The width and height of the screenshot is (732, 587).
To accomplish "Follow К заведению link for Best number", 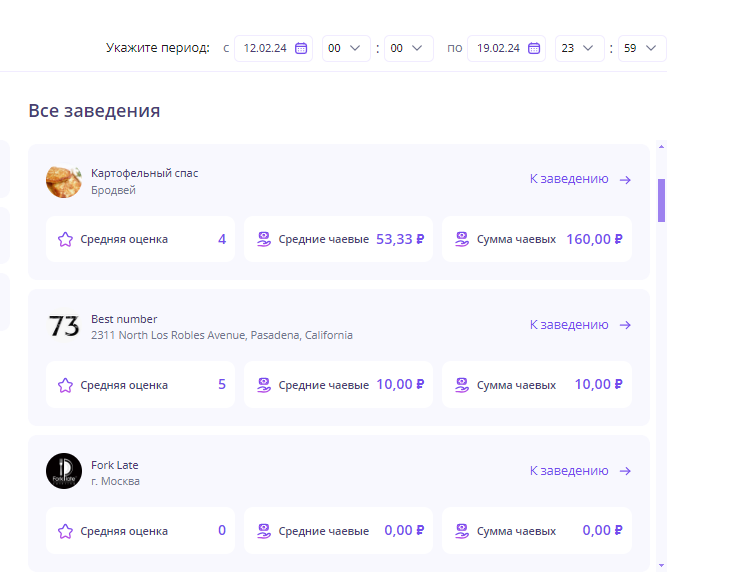I will pos(580,325).
